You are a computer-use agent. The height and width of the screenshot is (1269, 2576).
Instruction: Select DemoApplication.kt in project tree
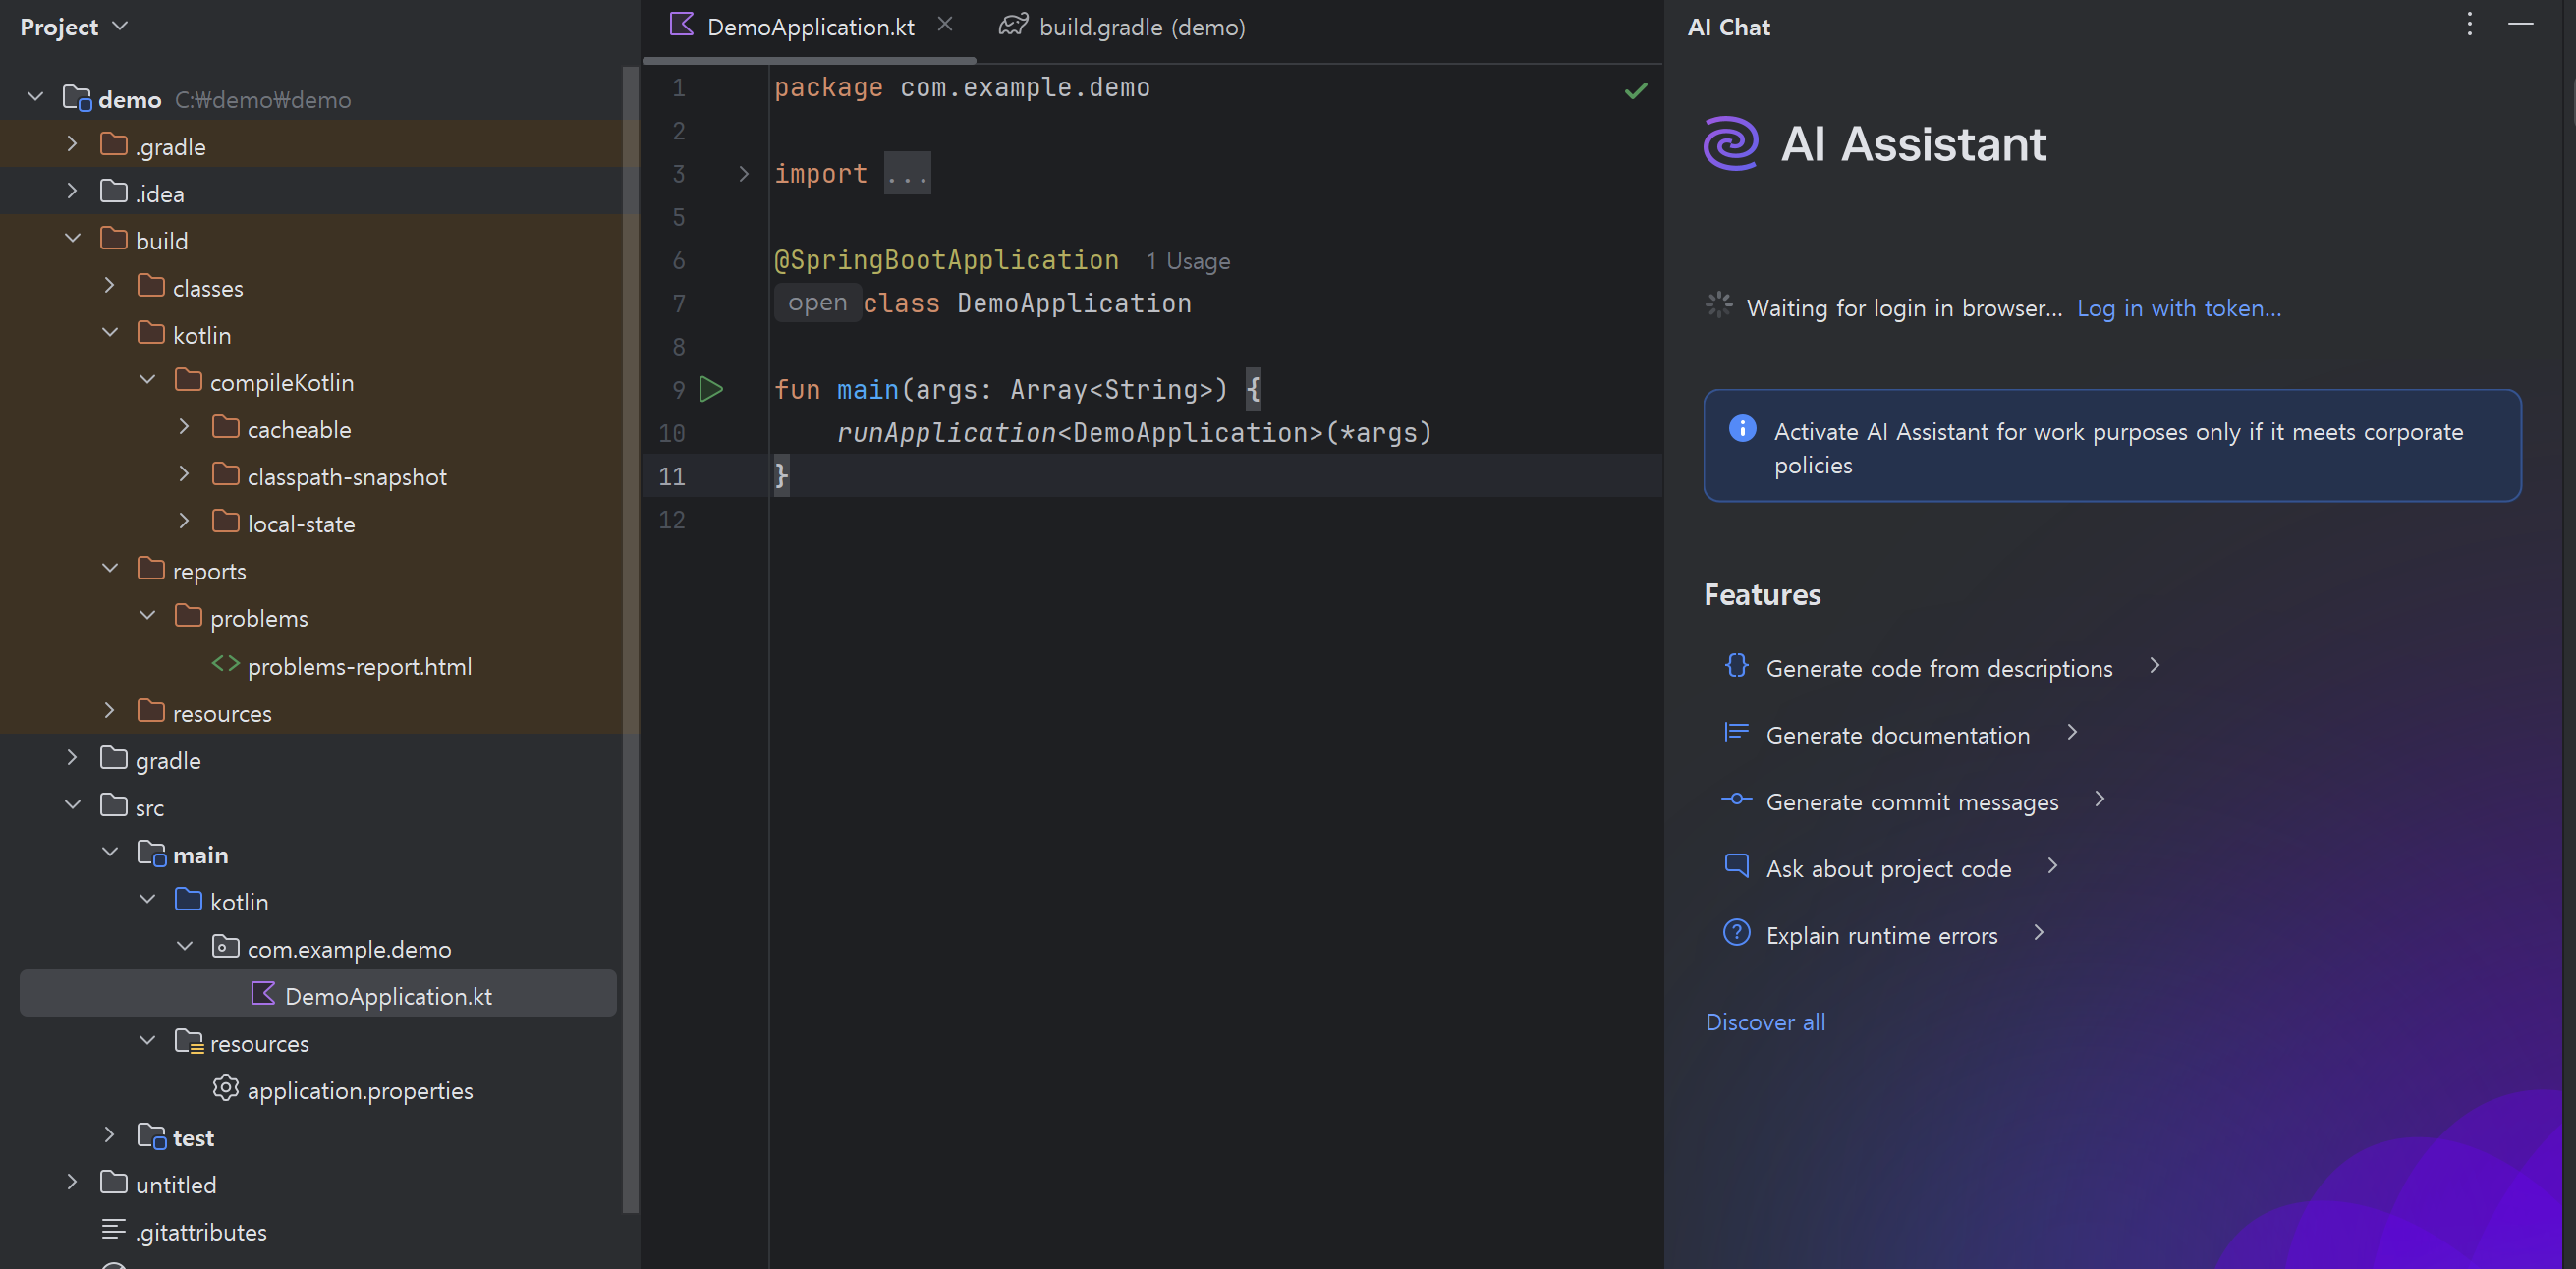coord(318,994)
